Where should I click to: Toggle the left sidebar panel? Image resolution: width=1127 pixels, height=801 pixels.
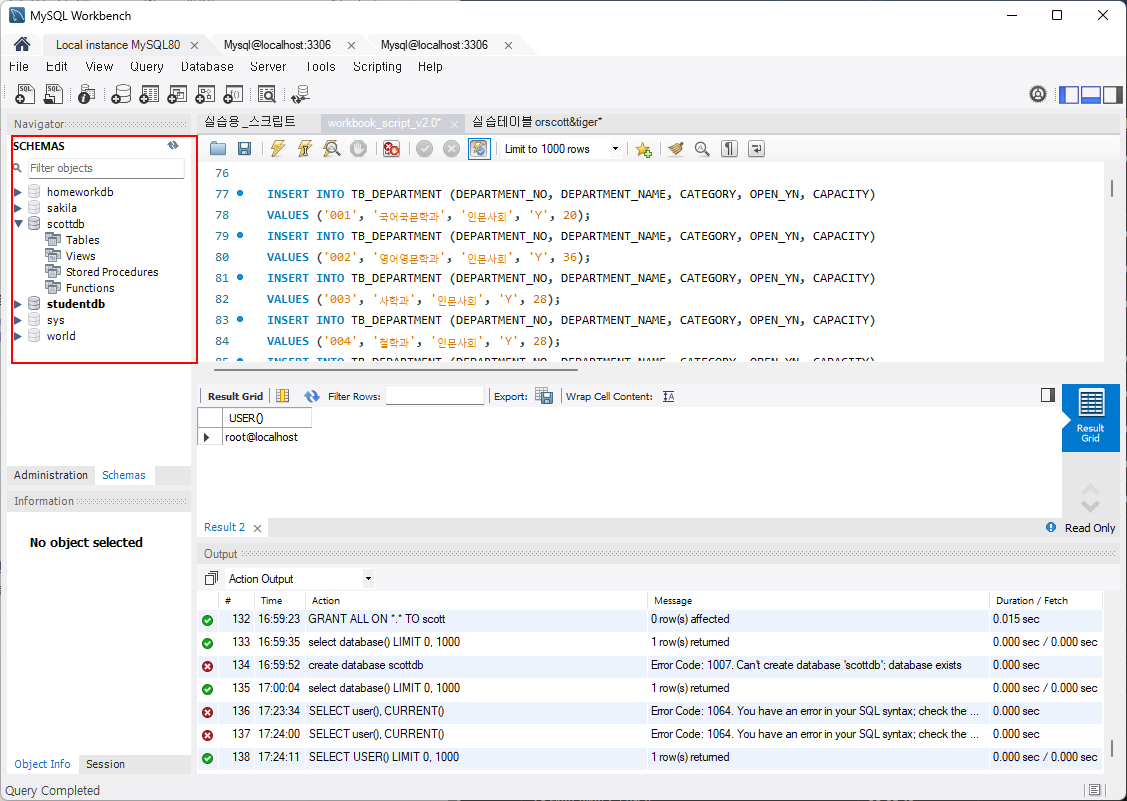1069,94
